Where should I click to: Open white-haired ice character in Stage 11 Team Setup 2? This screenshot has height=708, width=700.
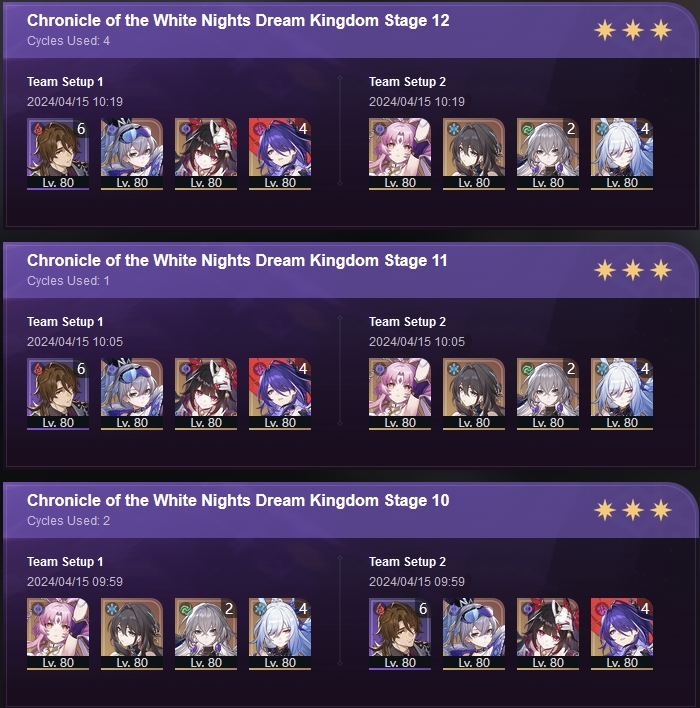tap(622, 394)
